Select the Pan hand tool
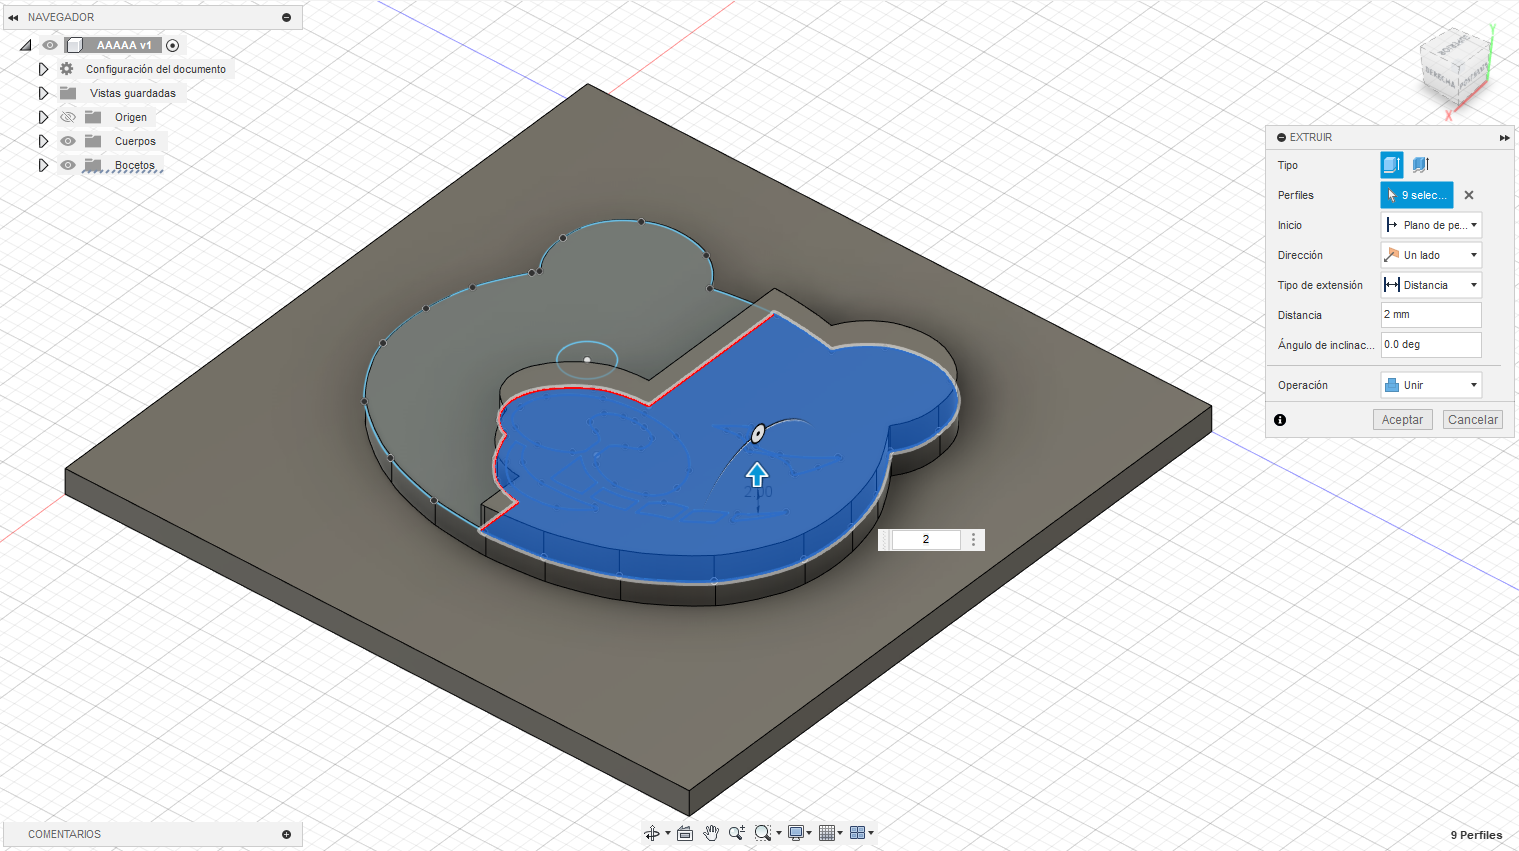1519x851 pixels. 711,833
